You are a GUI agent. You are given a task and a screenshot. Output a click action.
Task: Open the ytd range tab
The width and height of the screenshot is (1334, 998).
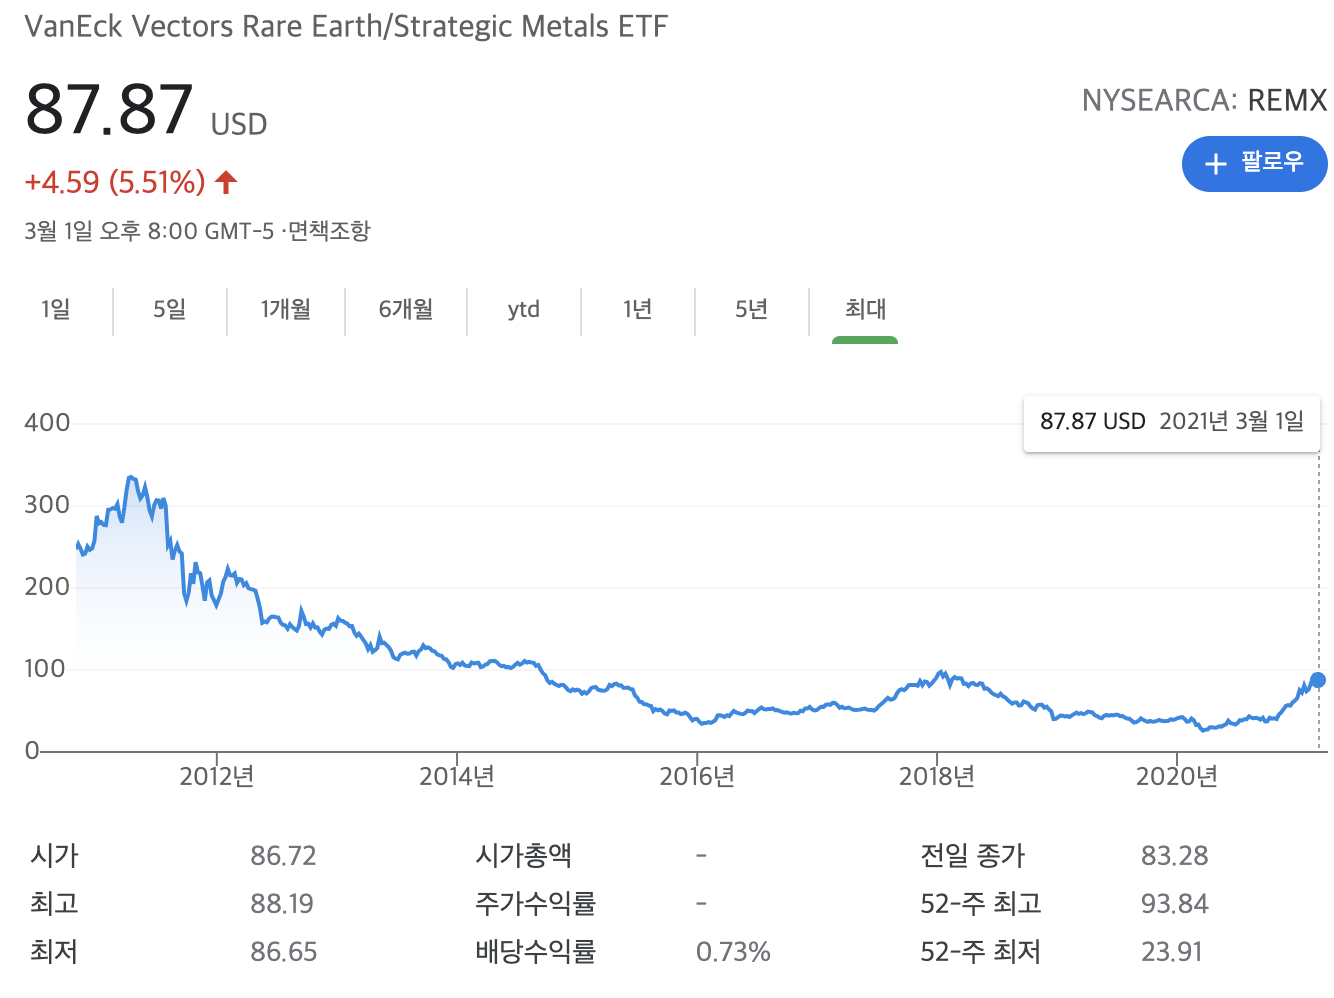tap(524, 309)
